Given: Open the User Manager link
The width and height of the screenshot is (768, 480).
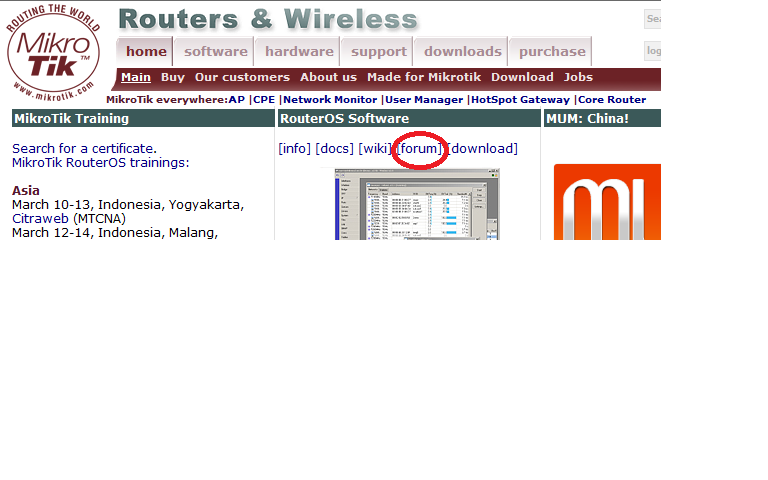Looking at the screenshot, I should [x=424, y=99].
